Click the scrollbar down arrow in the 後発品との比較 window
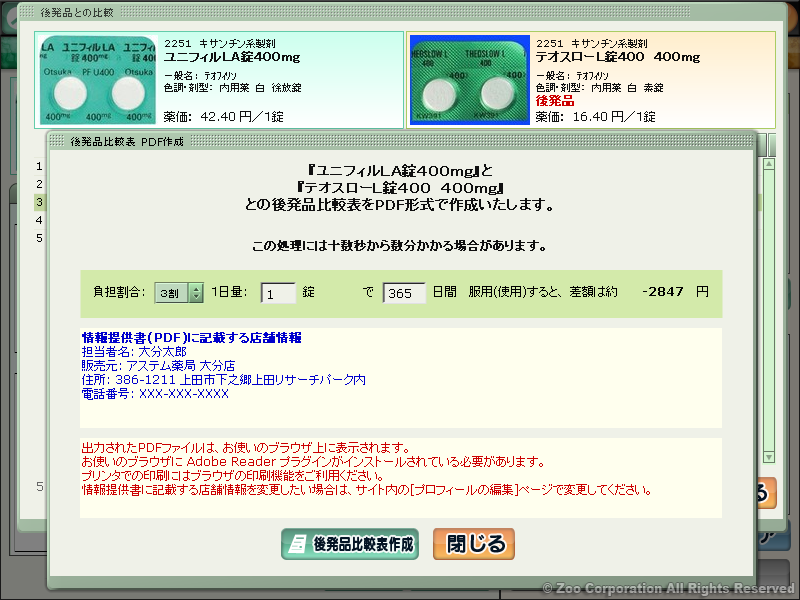Screen dimensions: 800x600 coord(769,457)
